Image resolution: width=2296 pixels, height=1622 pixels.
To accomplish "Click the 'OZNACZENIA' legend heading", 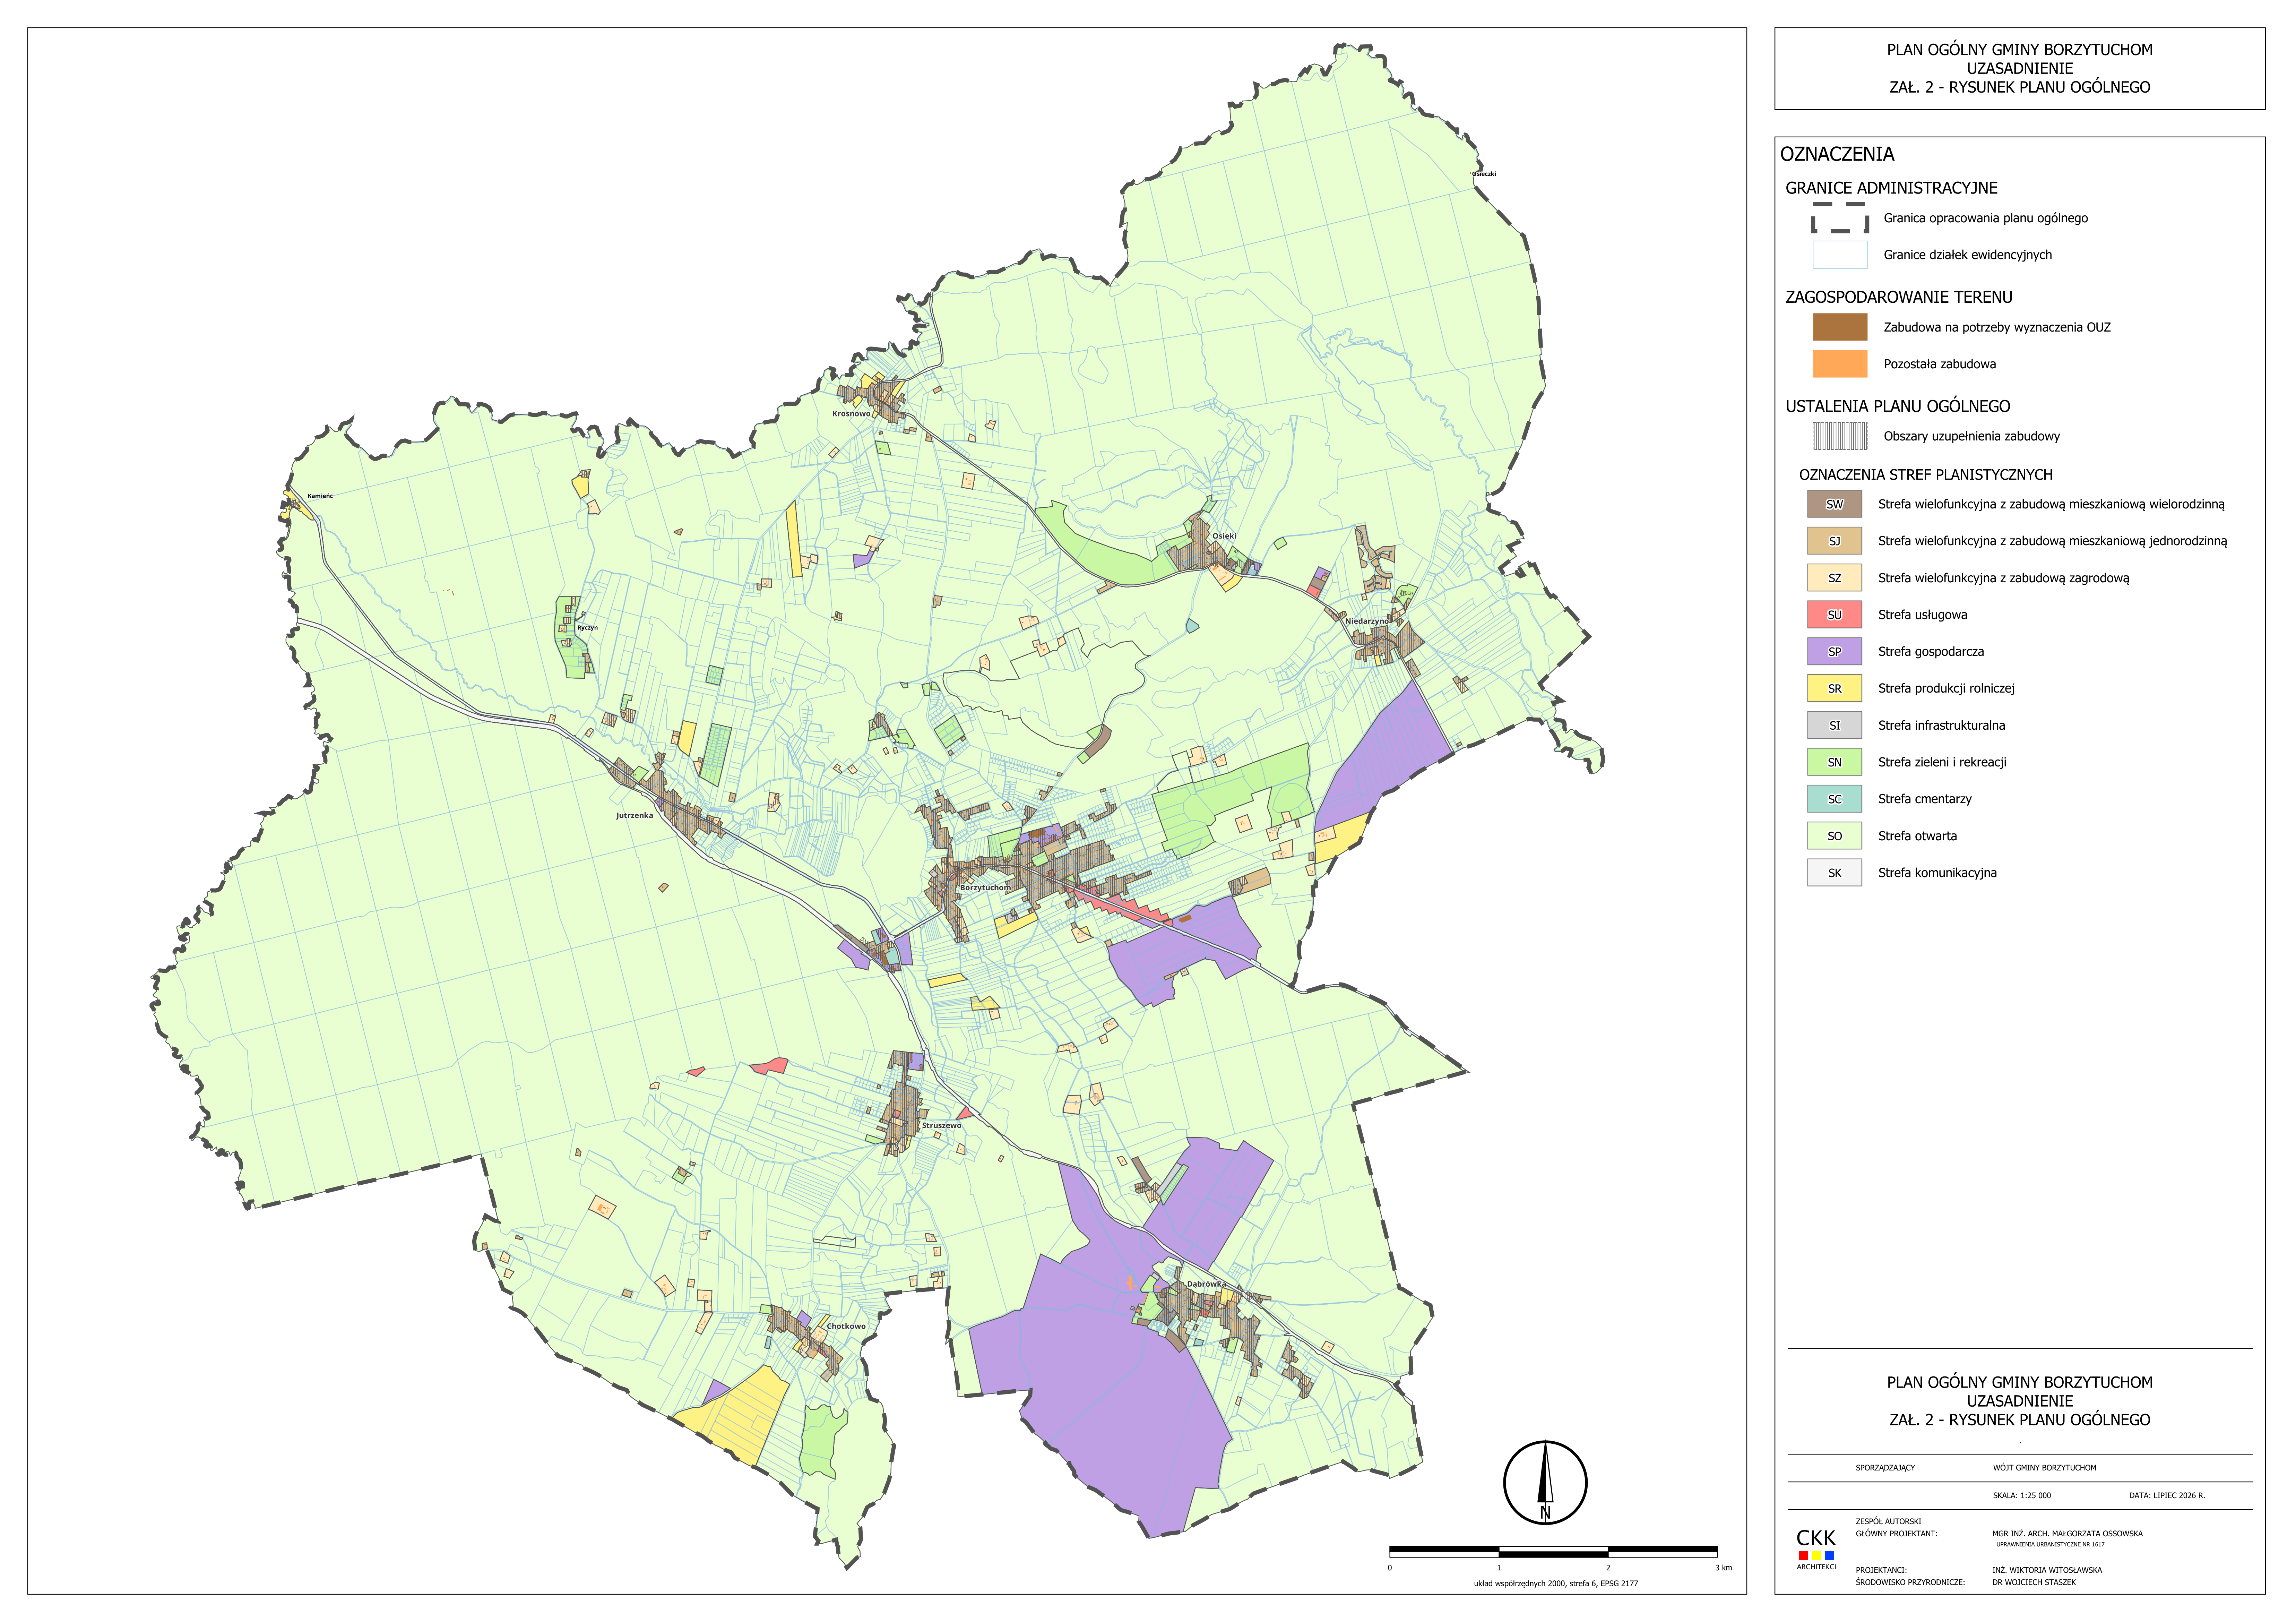I will 1837,154.
